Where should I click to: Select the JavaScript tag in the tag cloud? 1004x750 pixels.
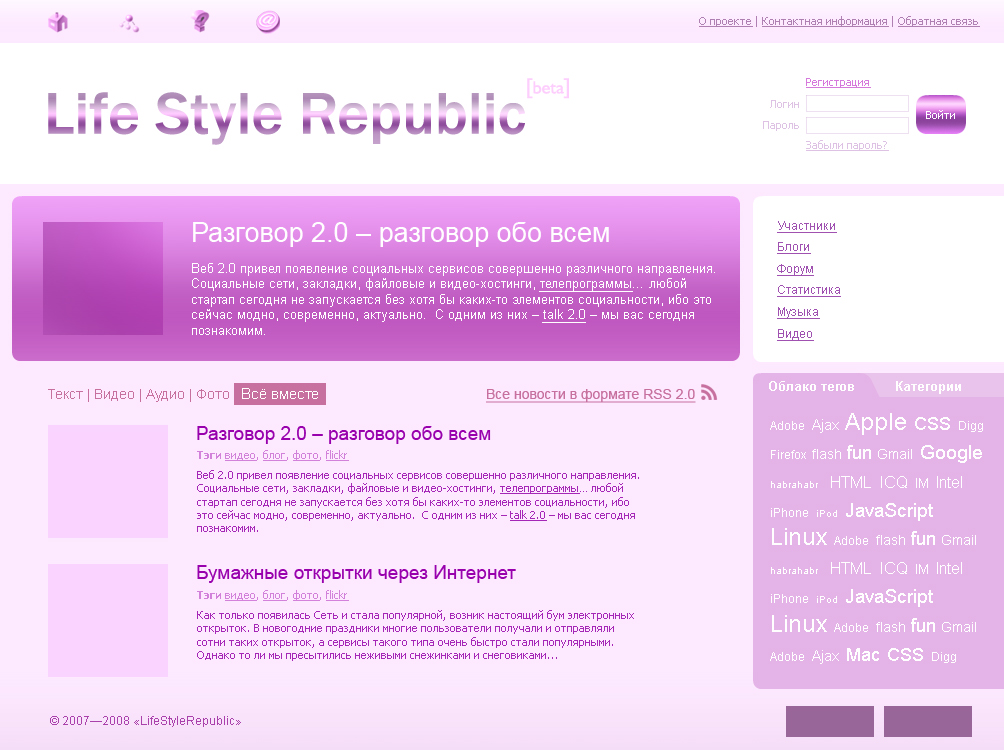(x=889, y=510)
